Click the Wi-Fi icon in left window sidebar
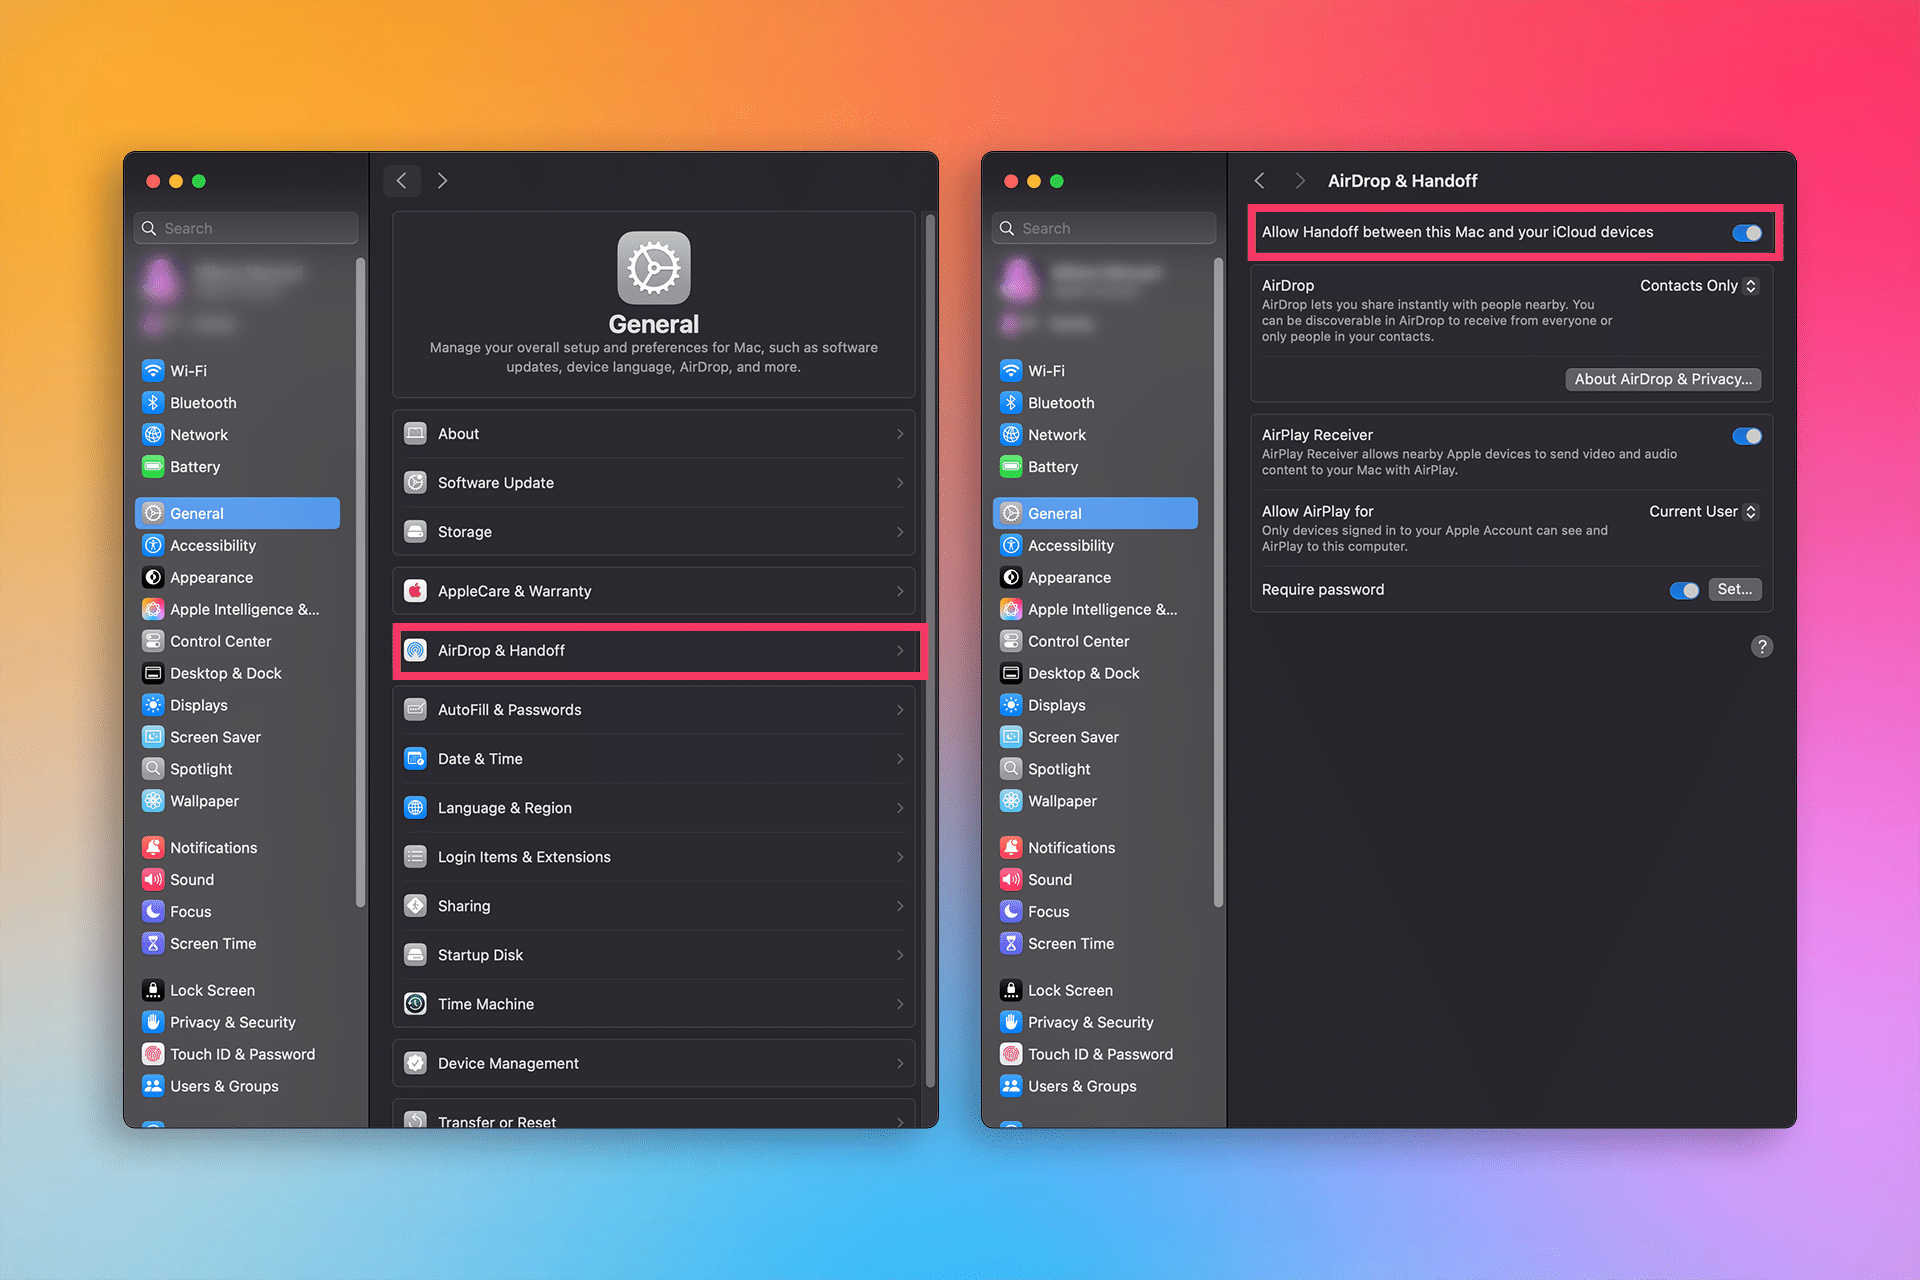 153,371
